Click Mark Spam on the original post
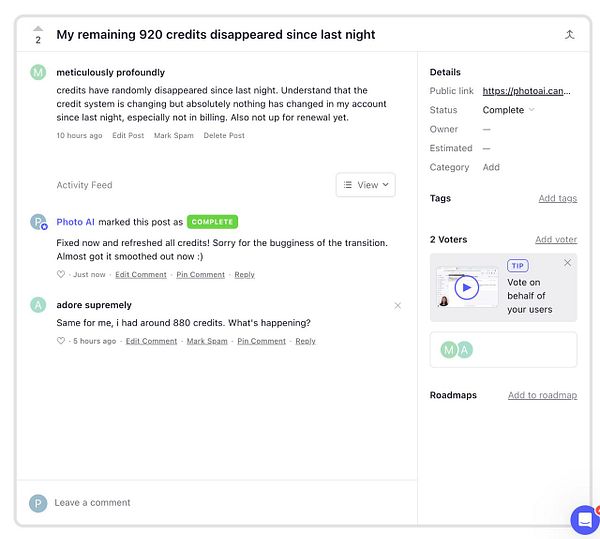The image size is (600, 539). coord(174,135)
